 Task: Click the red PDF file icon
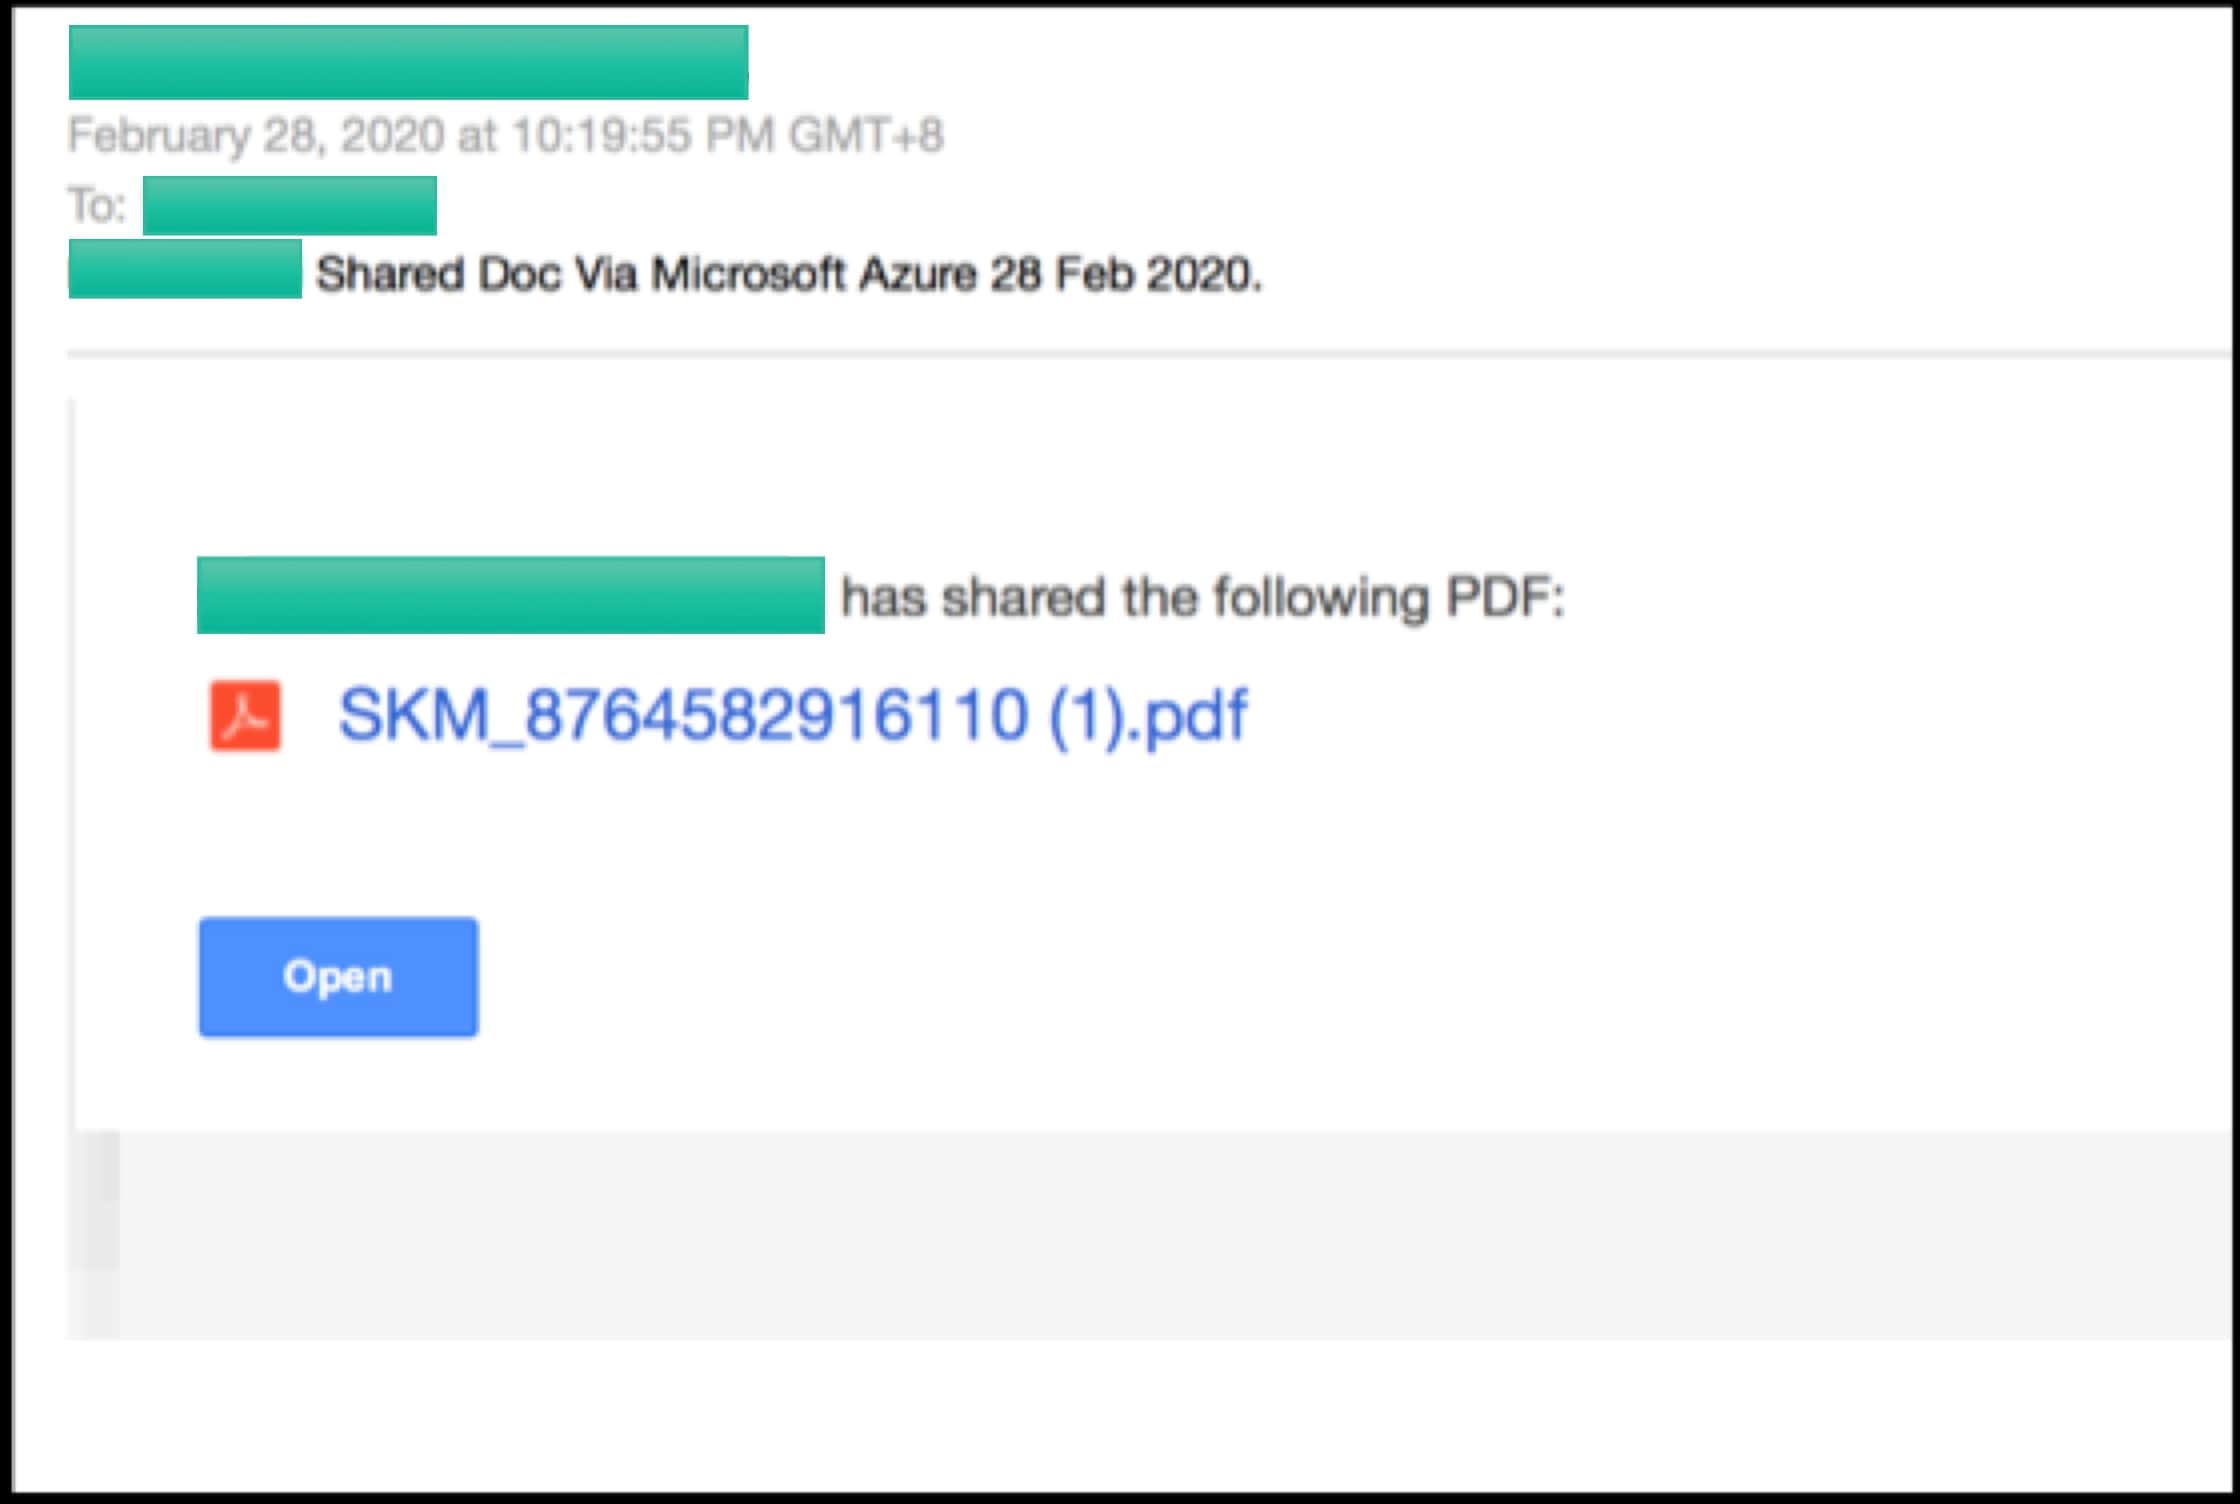point(245,716)
